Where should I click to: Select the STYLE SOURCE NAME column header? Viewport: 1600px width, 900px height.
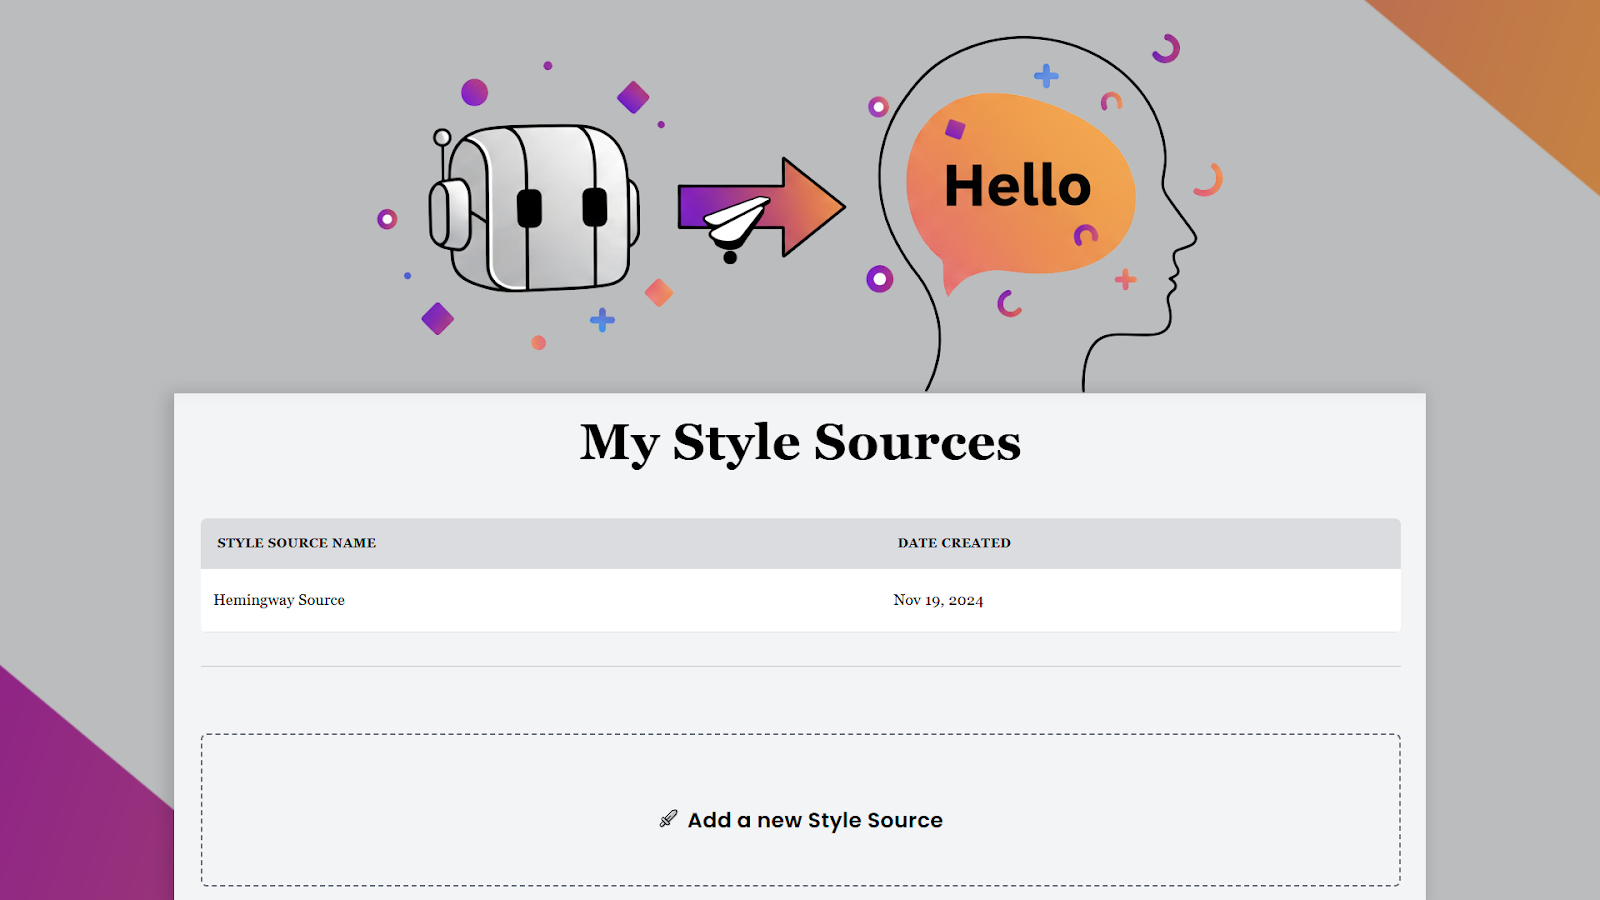click(297, 542)
